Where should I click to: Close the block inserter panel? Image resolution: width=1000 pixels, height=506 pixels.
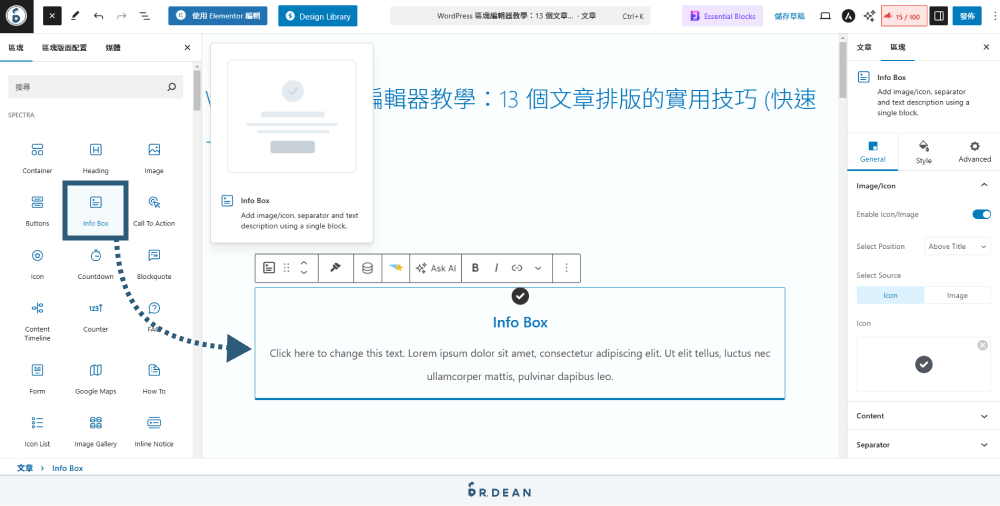tap(187, 48)
